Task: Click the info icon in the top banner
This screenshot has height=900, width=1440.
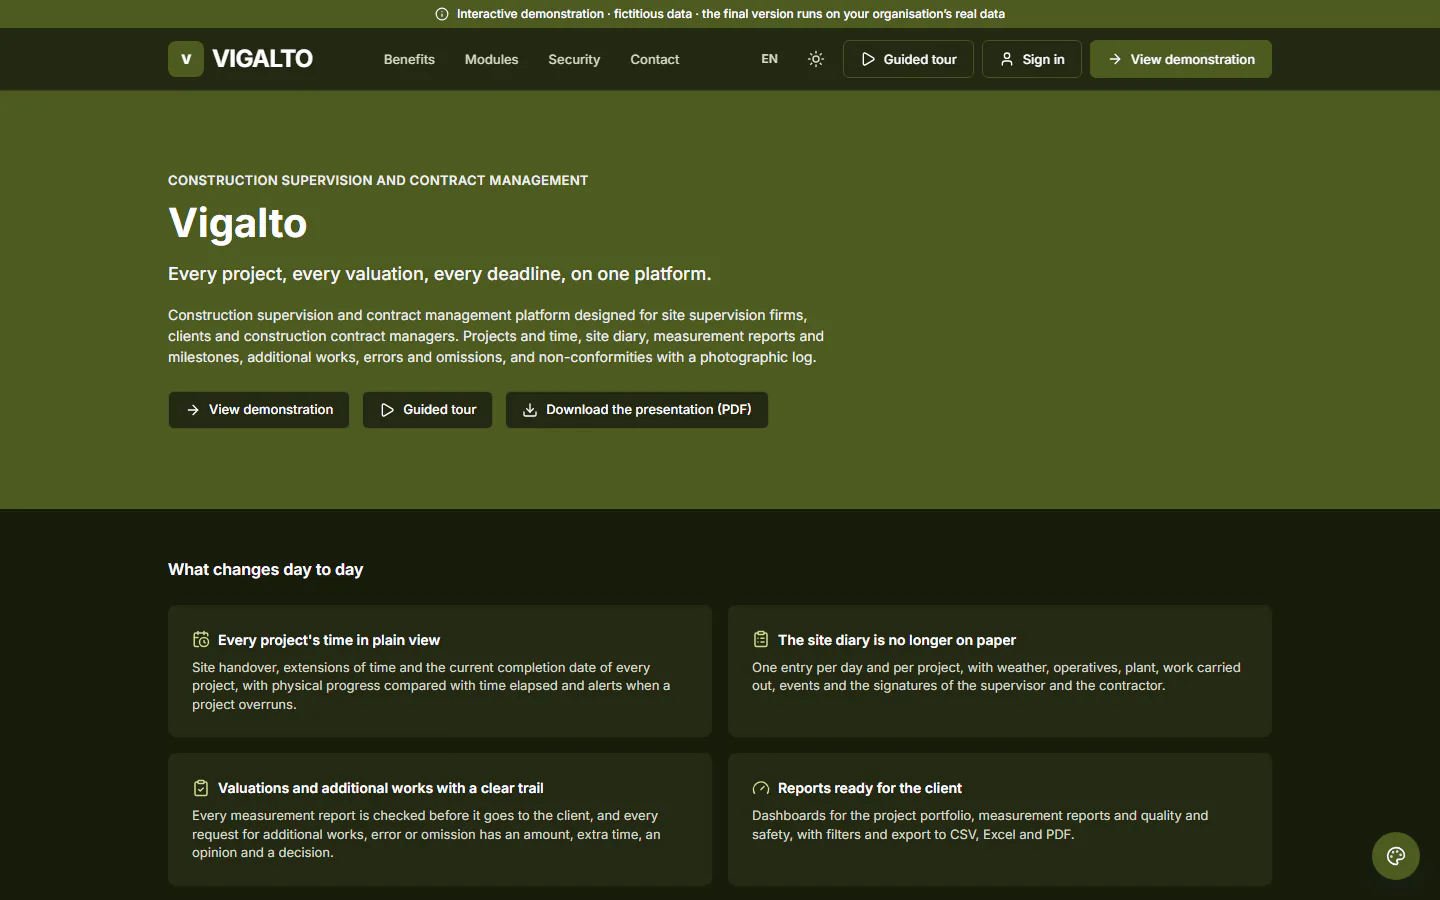Action: (x=442, y=14)
